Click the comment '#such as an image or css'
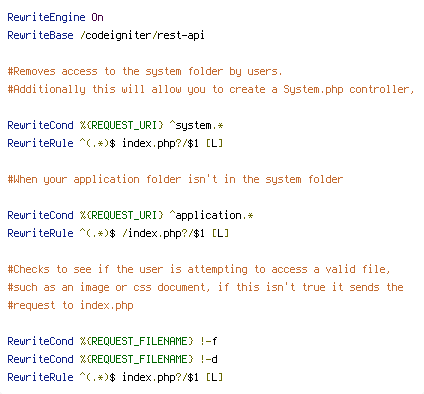The width and height of the screenshot is (424, 394). [205, 287]
